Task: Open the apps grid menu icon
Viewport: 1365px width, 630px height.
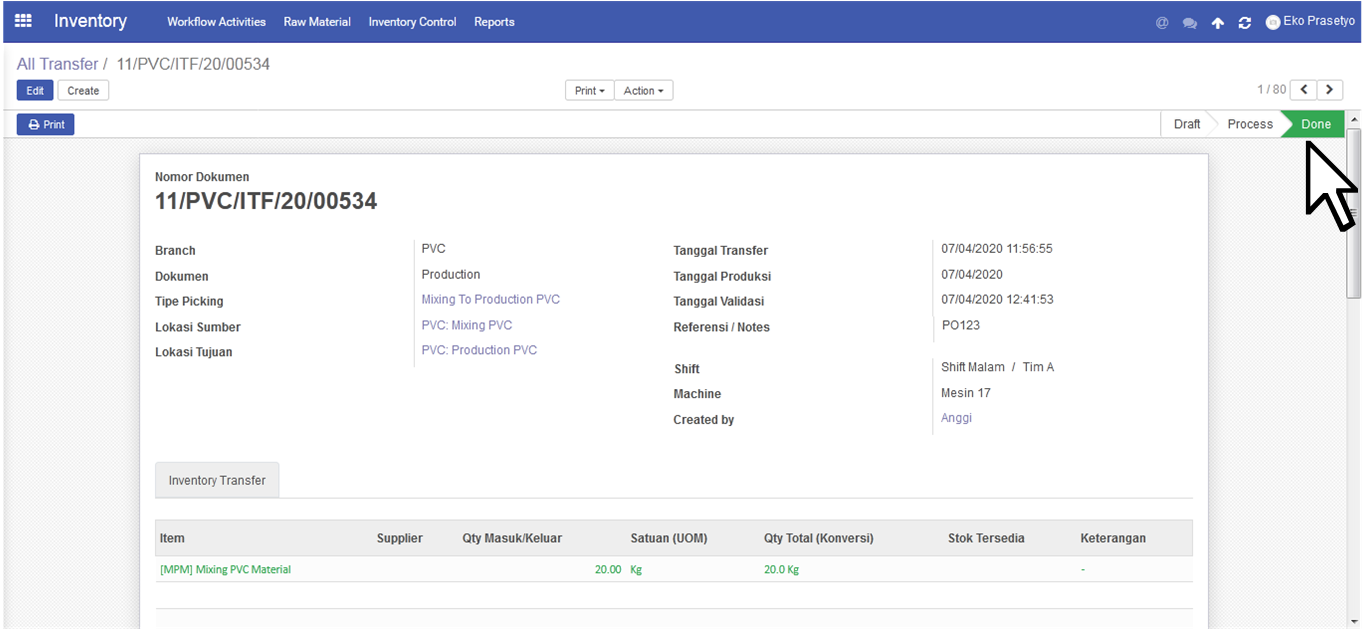Action: (23, 21)
